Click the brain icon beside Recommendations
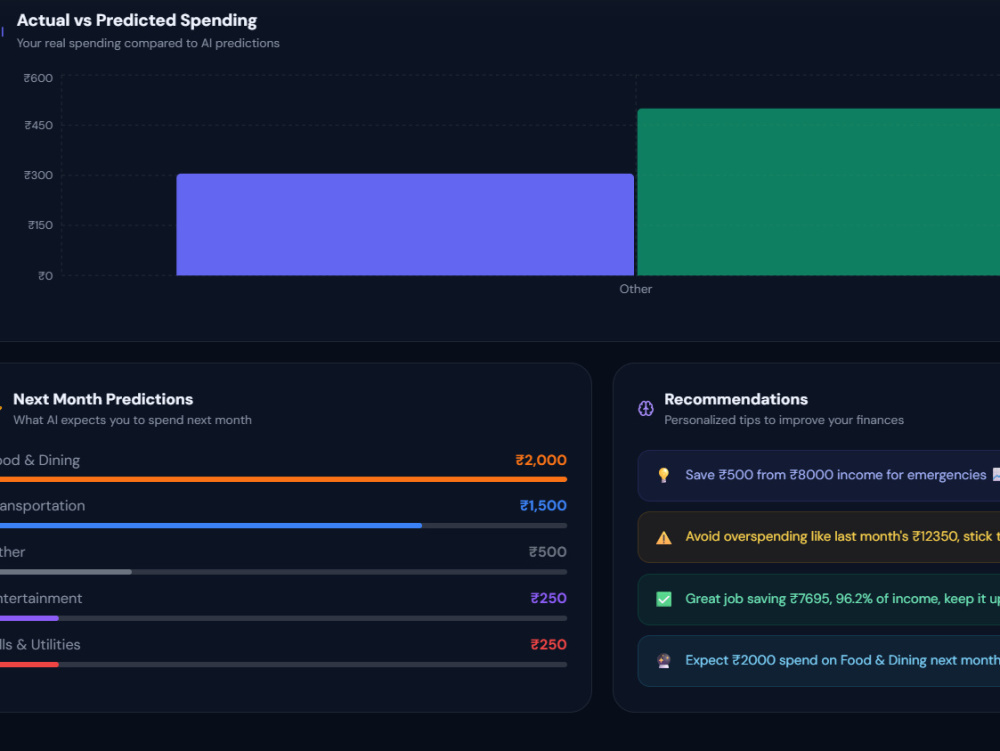Screen dimensions: 1000x751 [645, 409]
